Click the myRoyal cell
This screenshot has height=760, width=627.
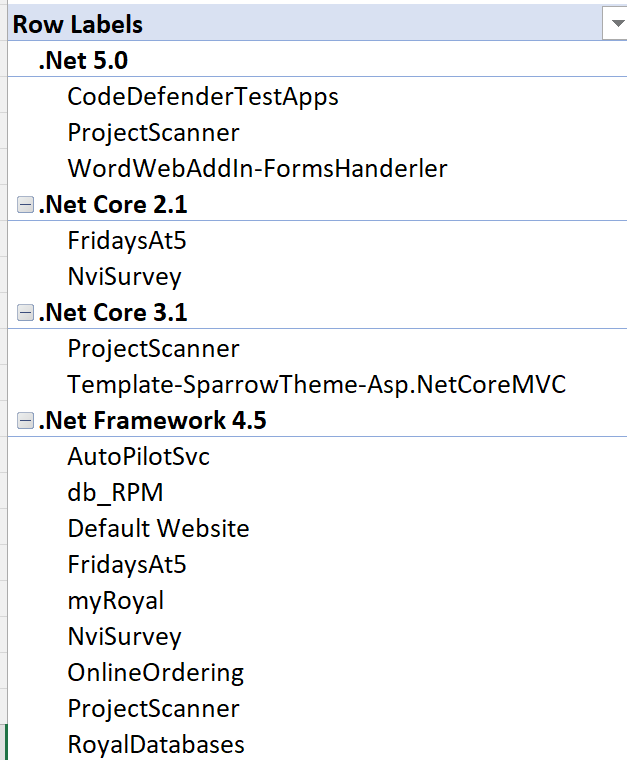[x=115, y=601]
